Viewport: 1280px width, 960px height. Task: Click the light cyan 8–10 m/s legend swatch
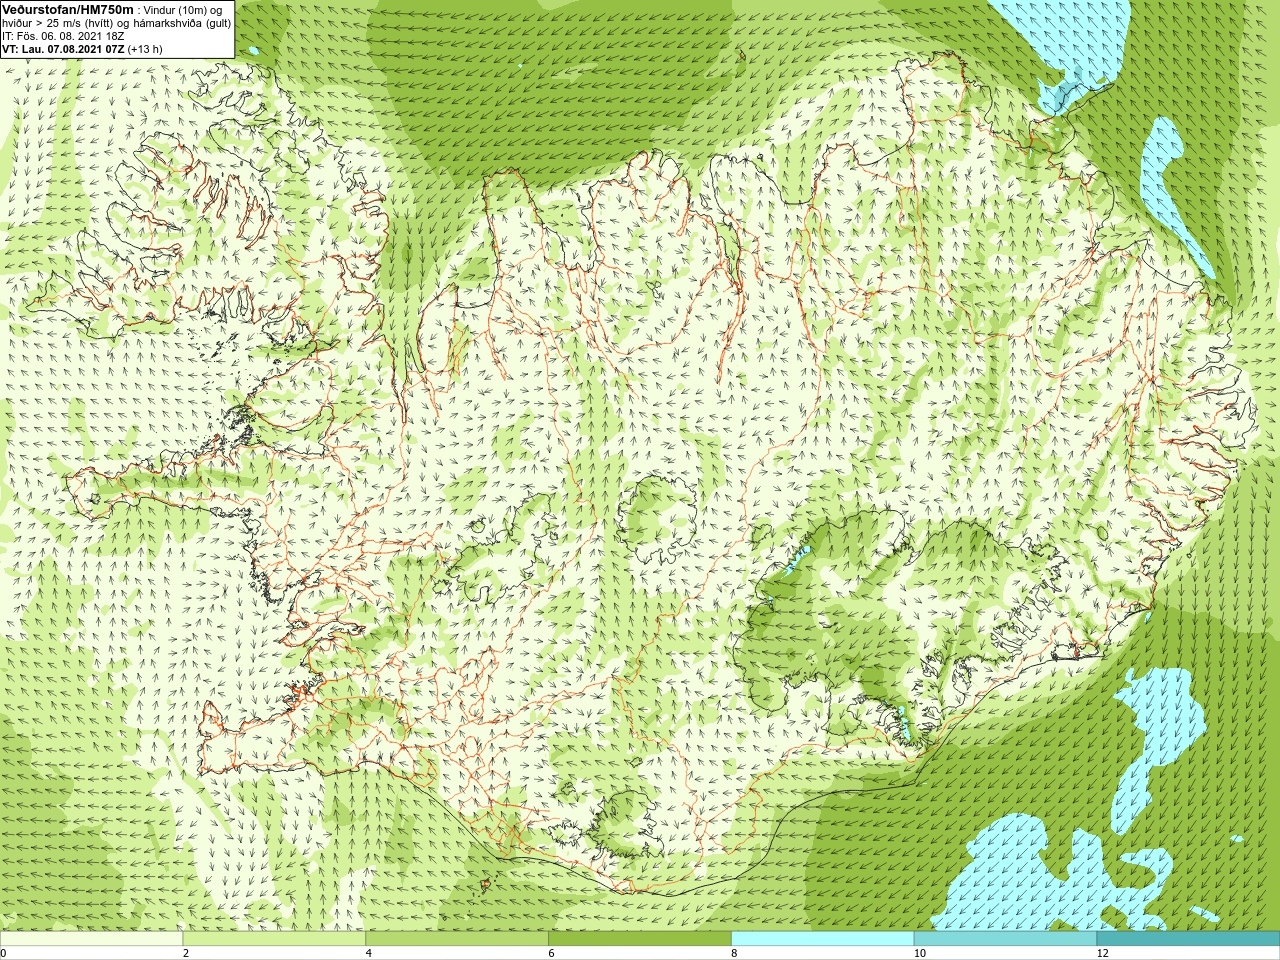click(x=823, y=939)
